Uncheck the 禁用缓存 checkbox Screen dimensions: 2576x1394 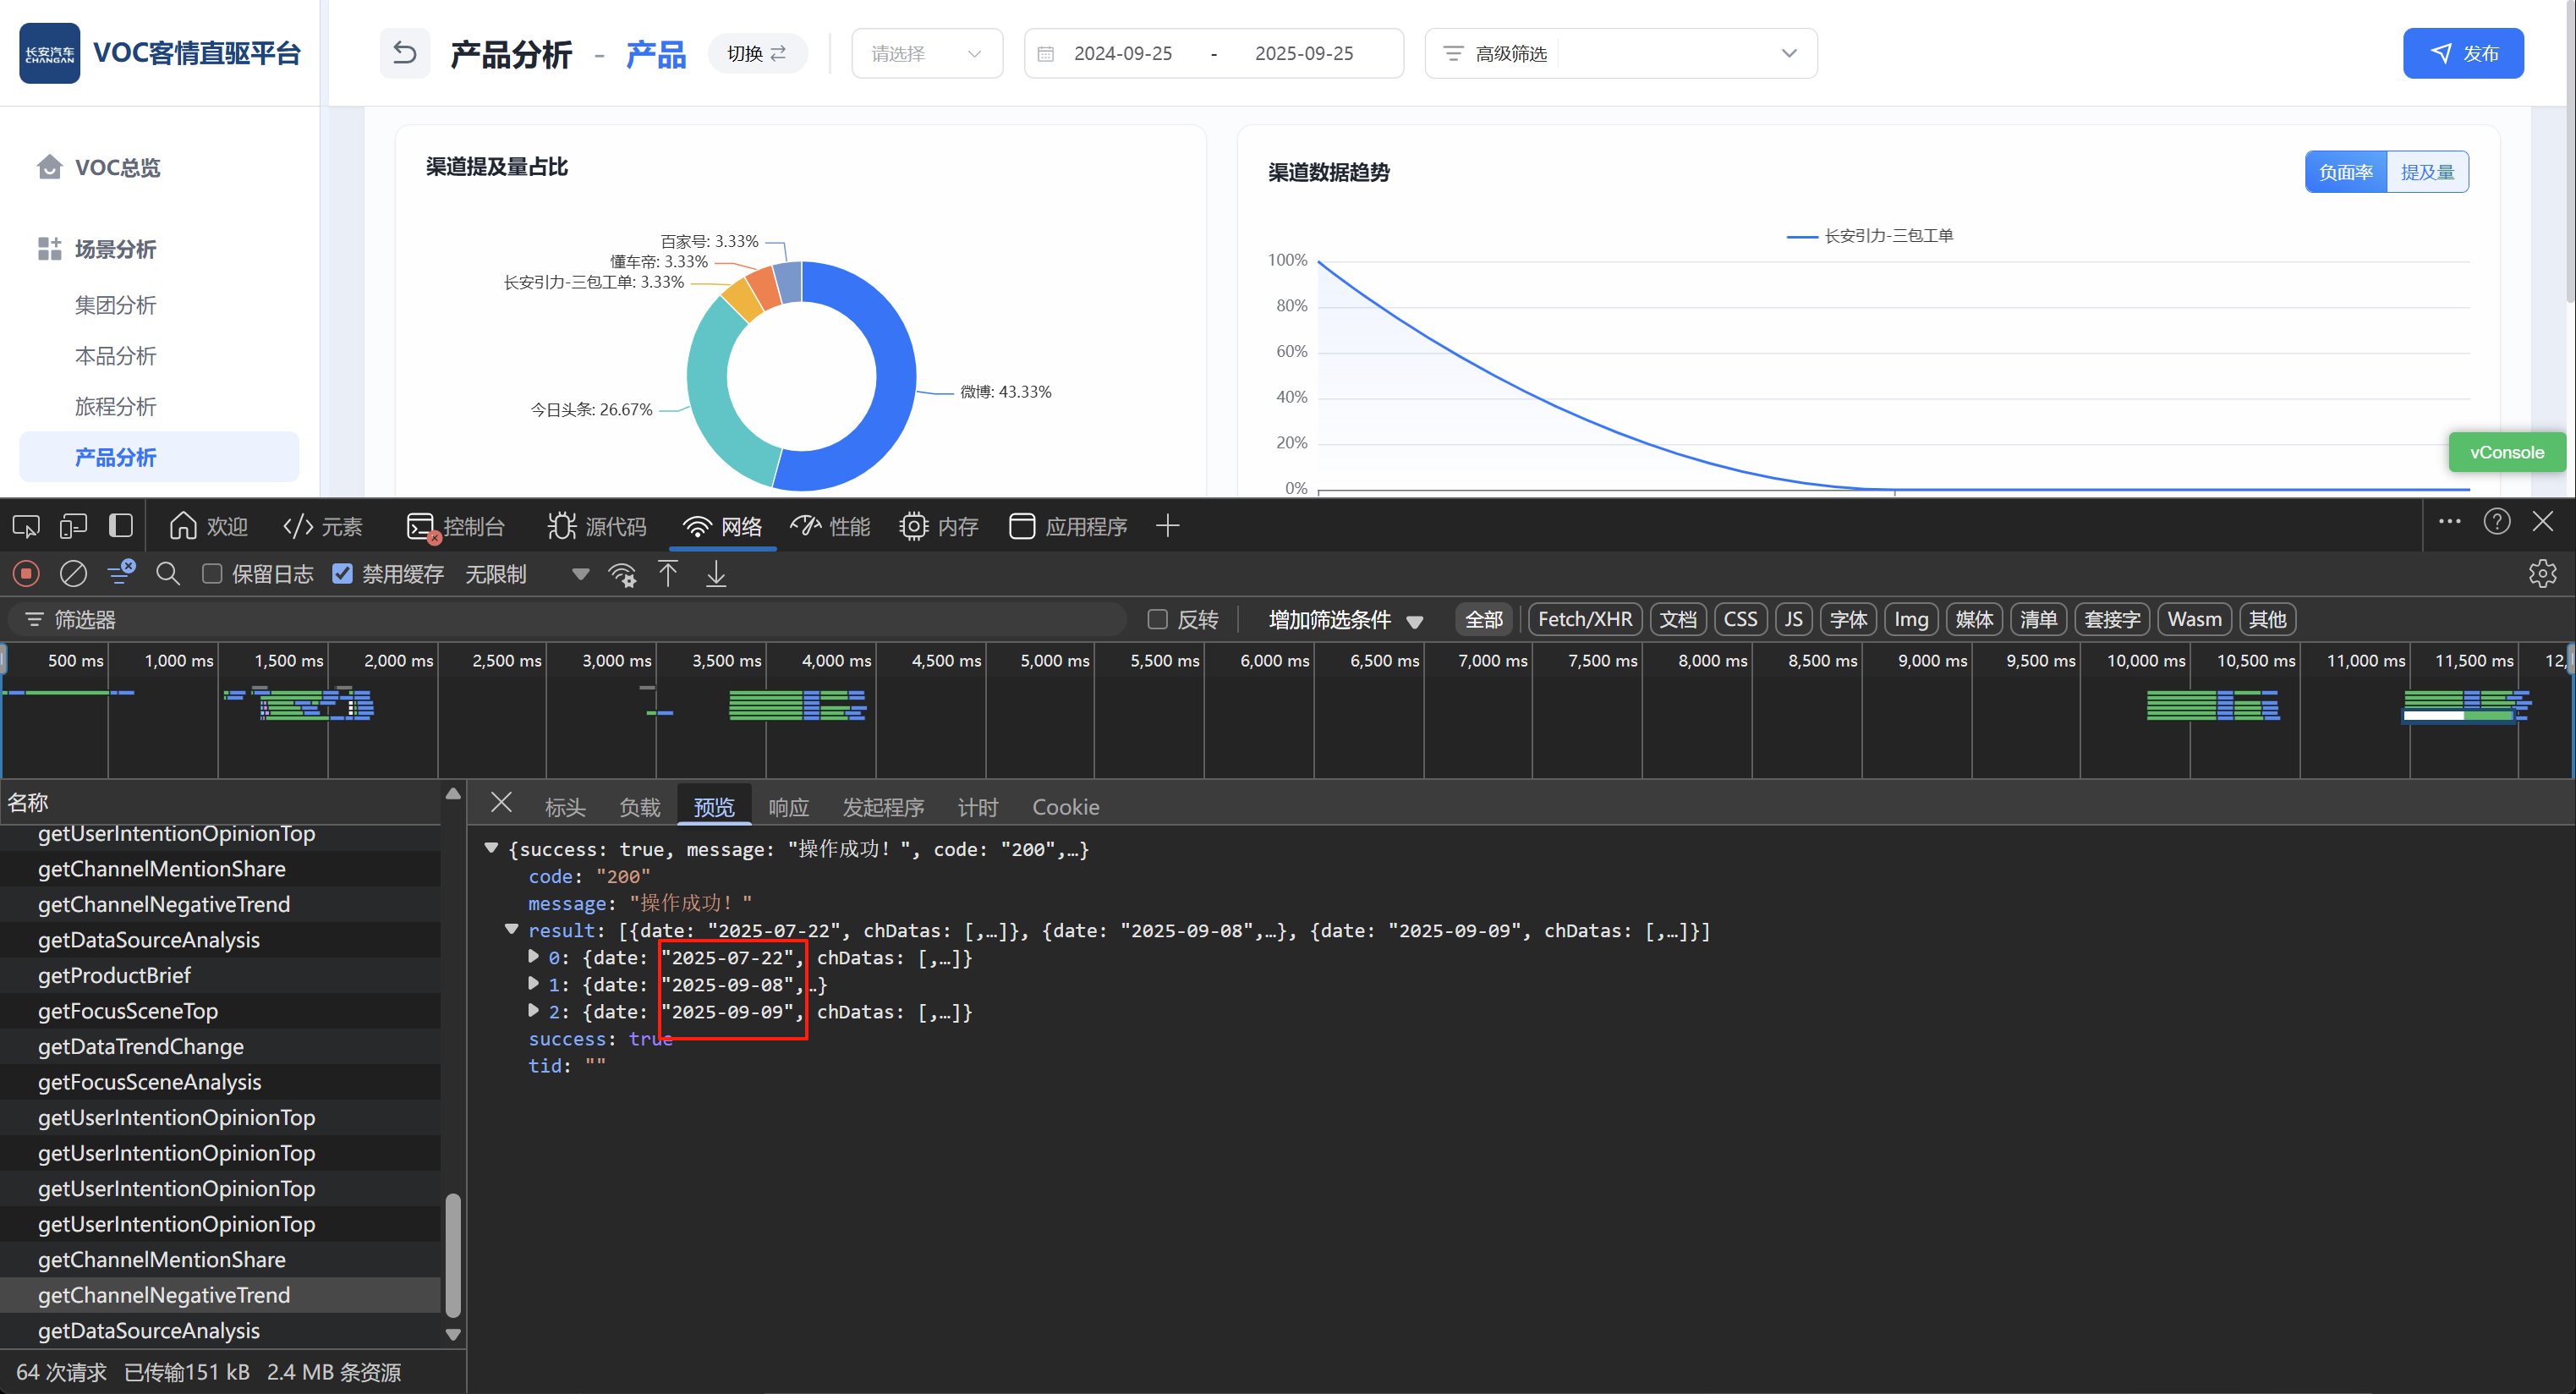(x=343, y=574)
